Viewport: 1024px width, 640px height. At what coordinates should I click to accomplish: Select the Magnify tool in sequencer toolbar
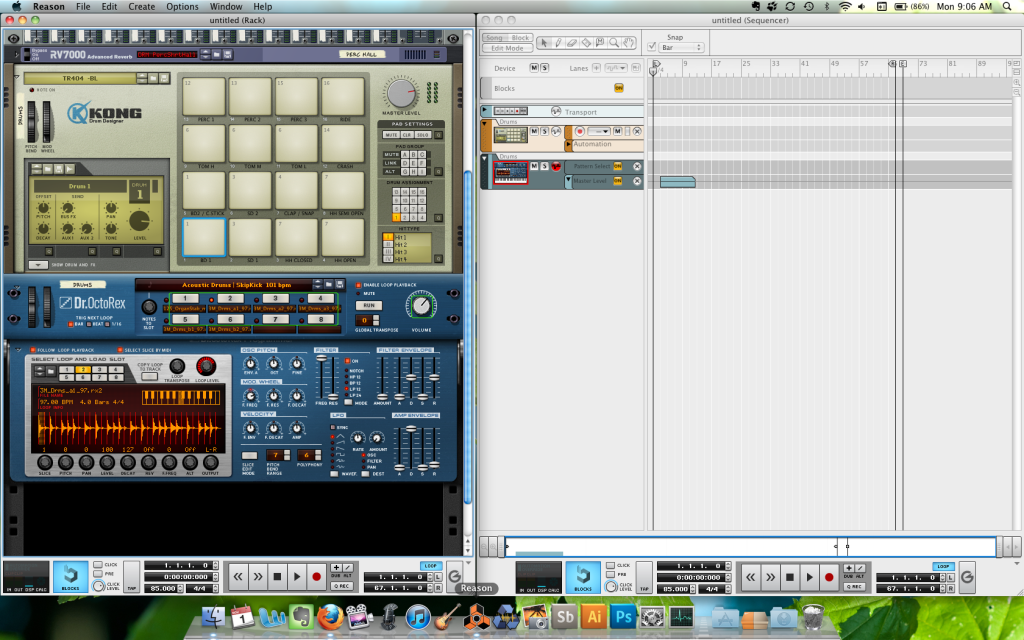coord(614,43)
